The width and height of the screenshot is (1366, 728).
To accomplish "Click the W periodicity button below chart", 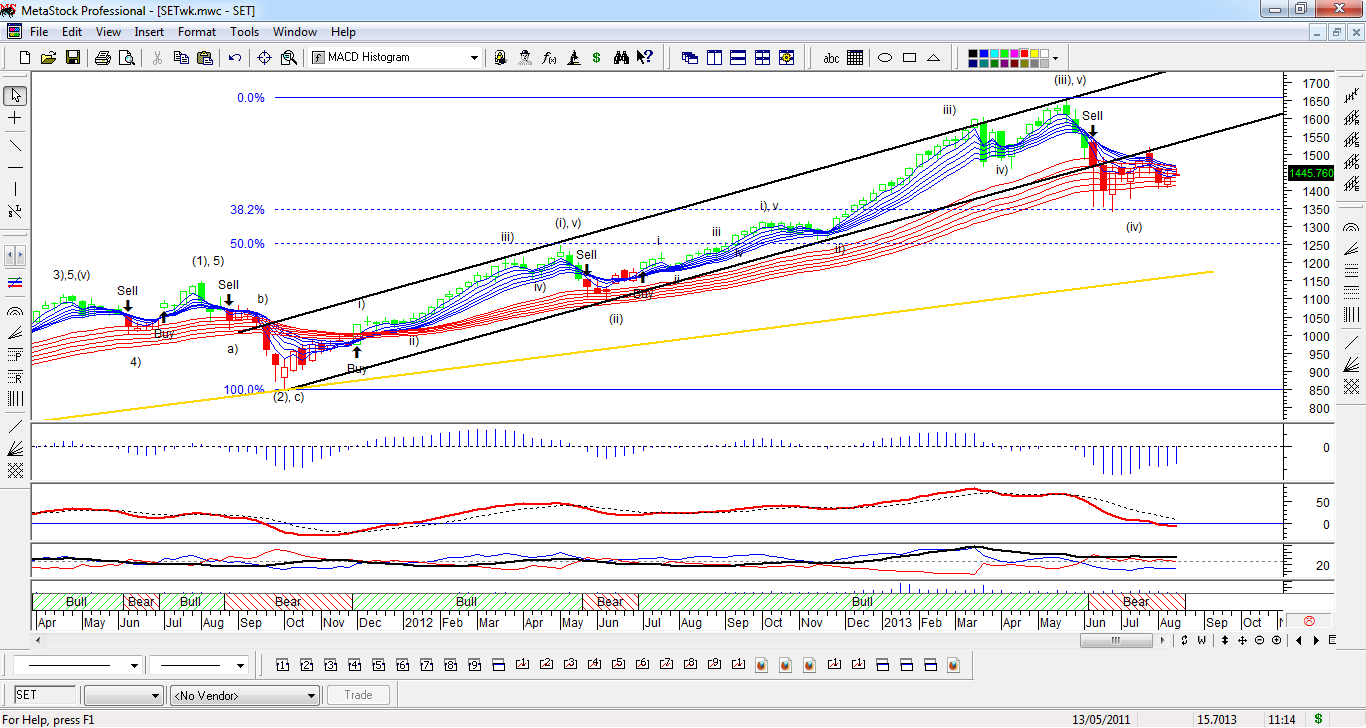I will click(x=1200, y=640).
